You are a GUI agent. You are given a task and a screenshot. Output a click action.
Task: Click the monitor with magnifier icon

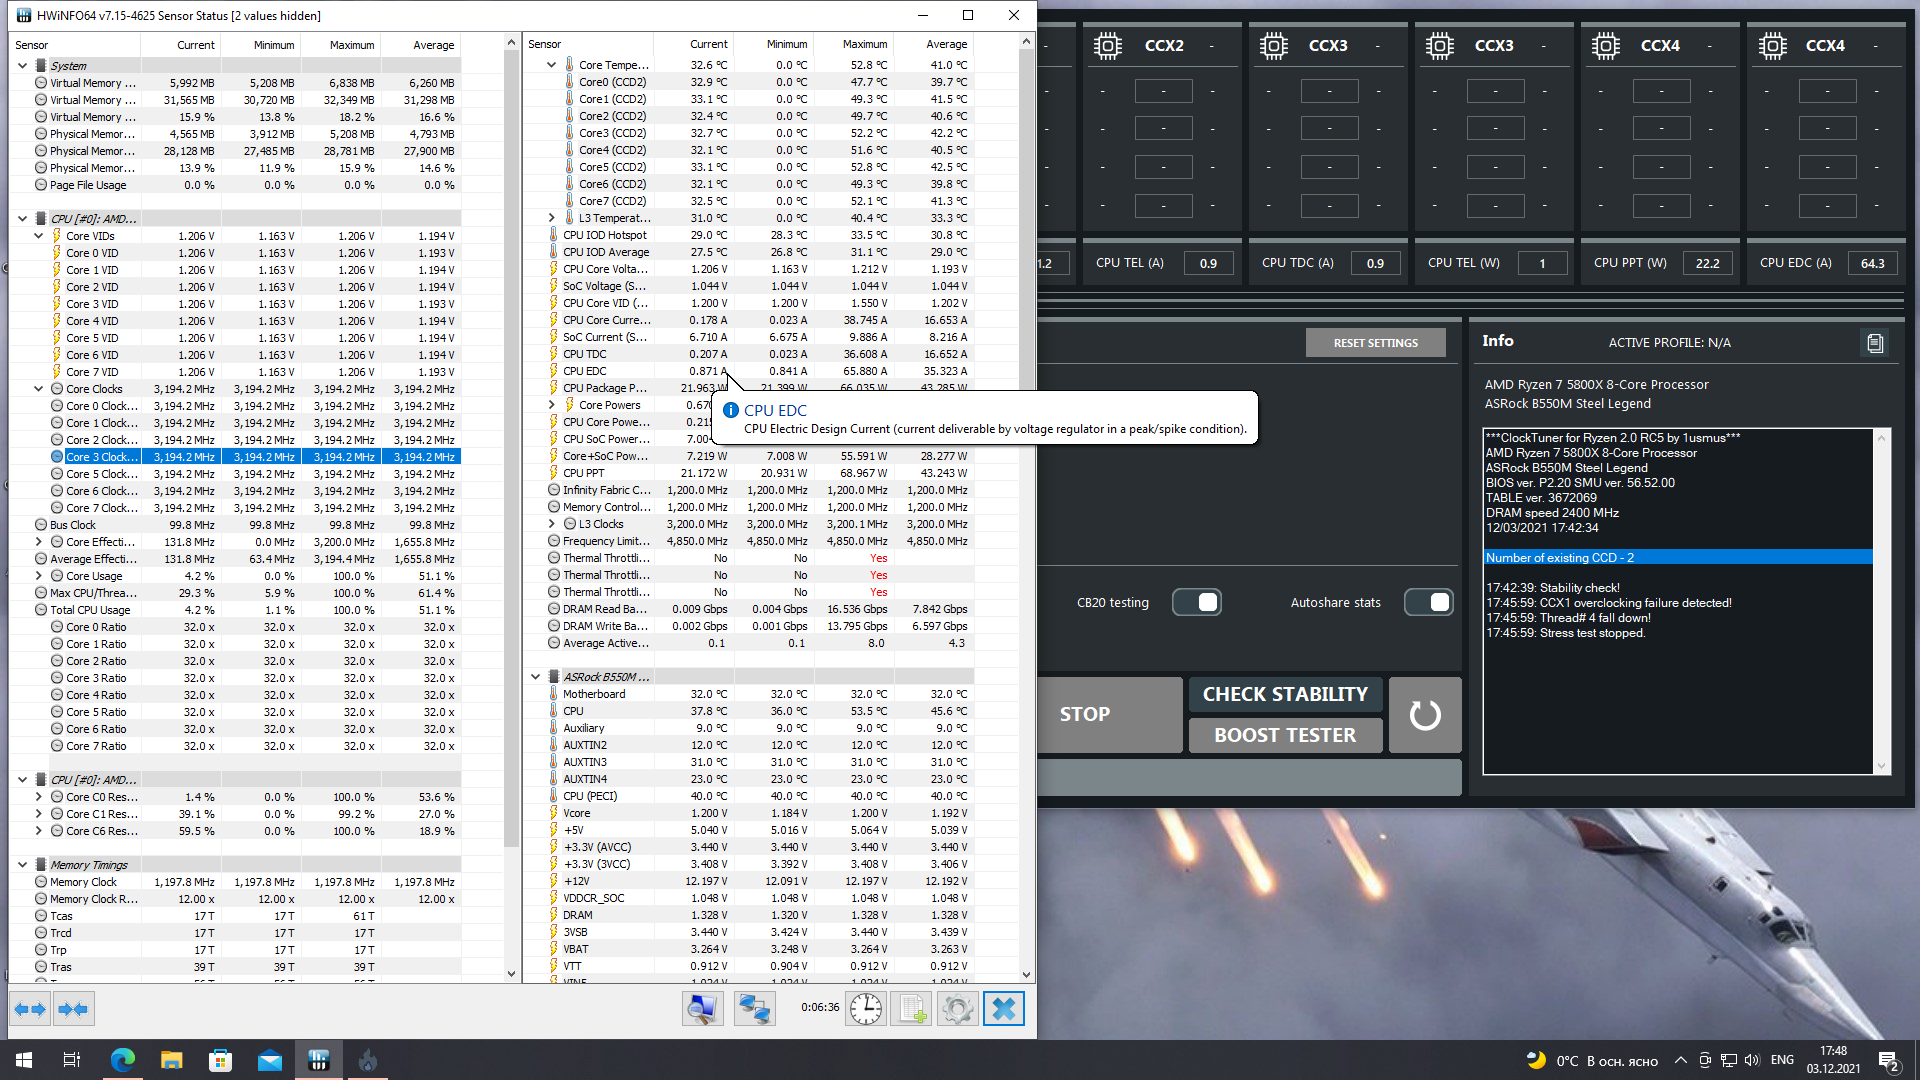(x=703, y=1009)
